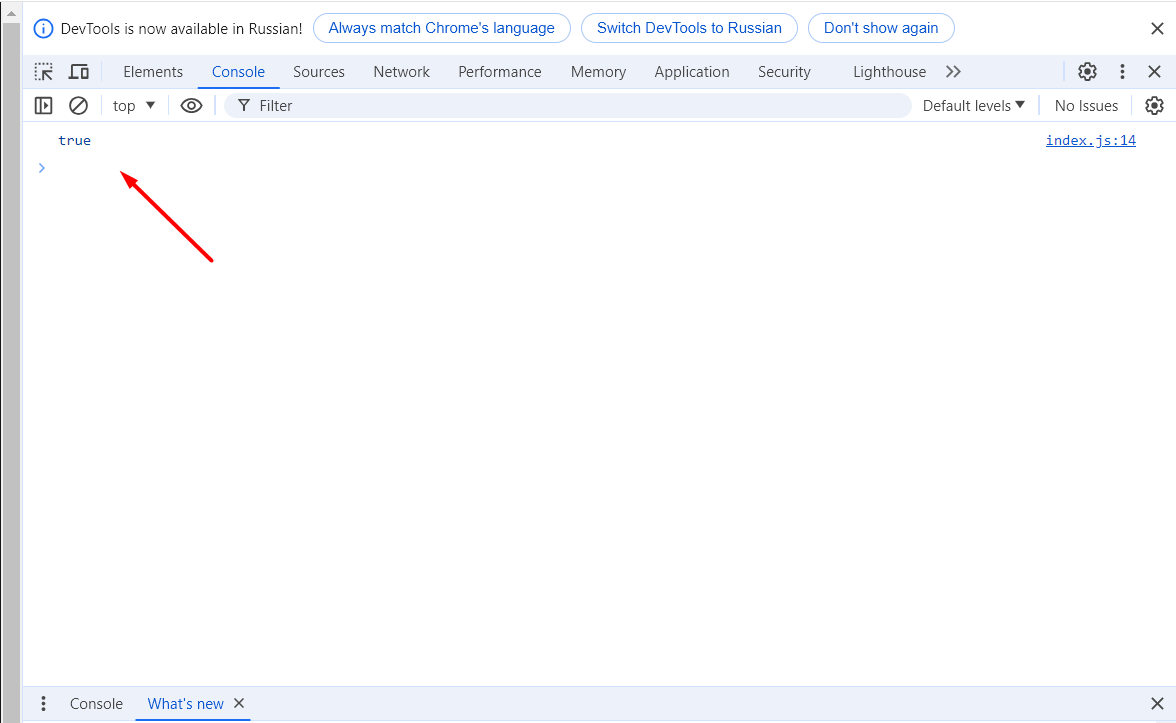Switch to the Memory tab

click(x=598, y=72)
